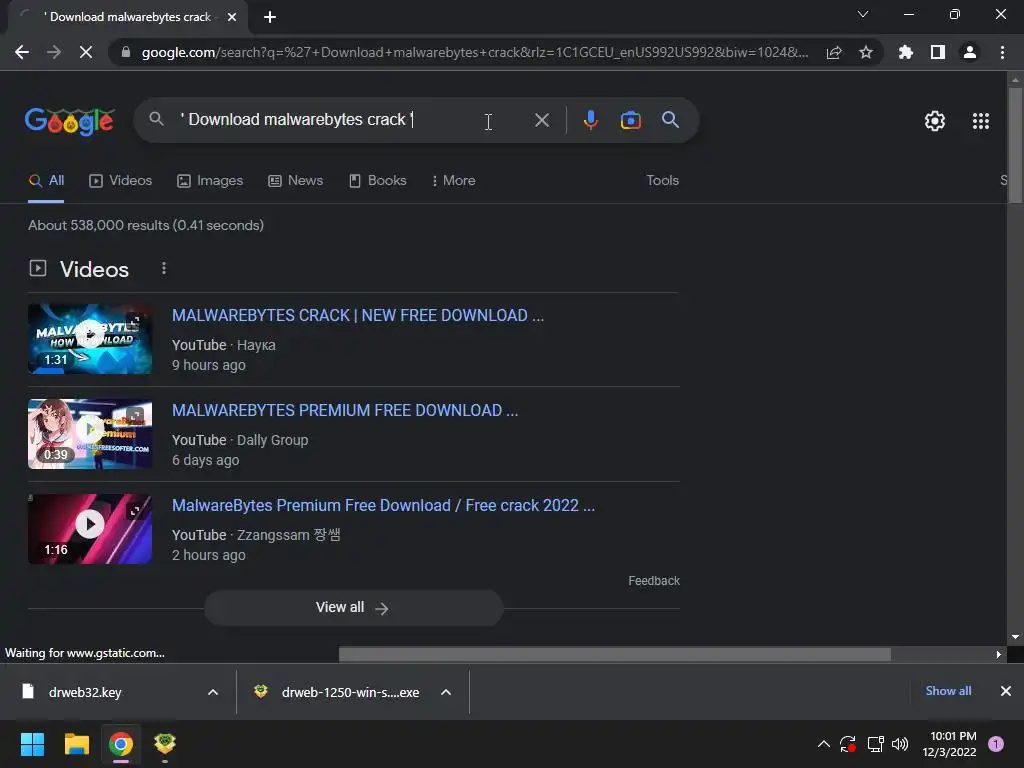
Task: Search by image camera icon
Action: tap(630, 120)
